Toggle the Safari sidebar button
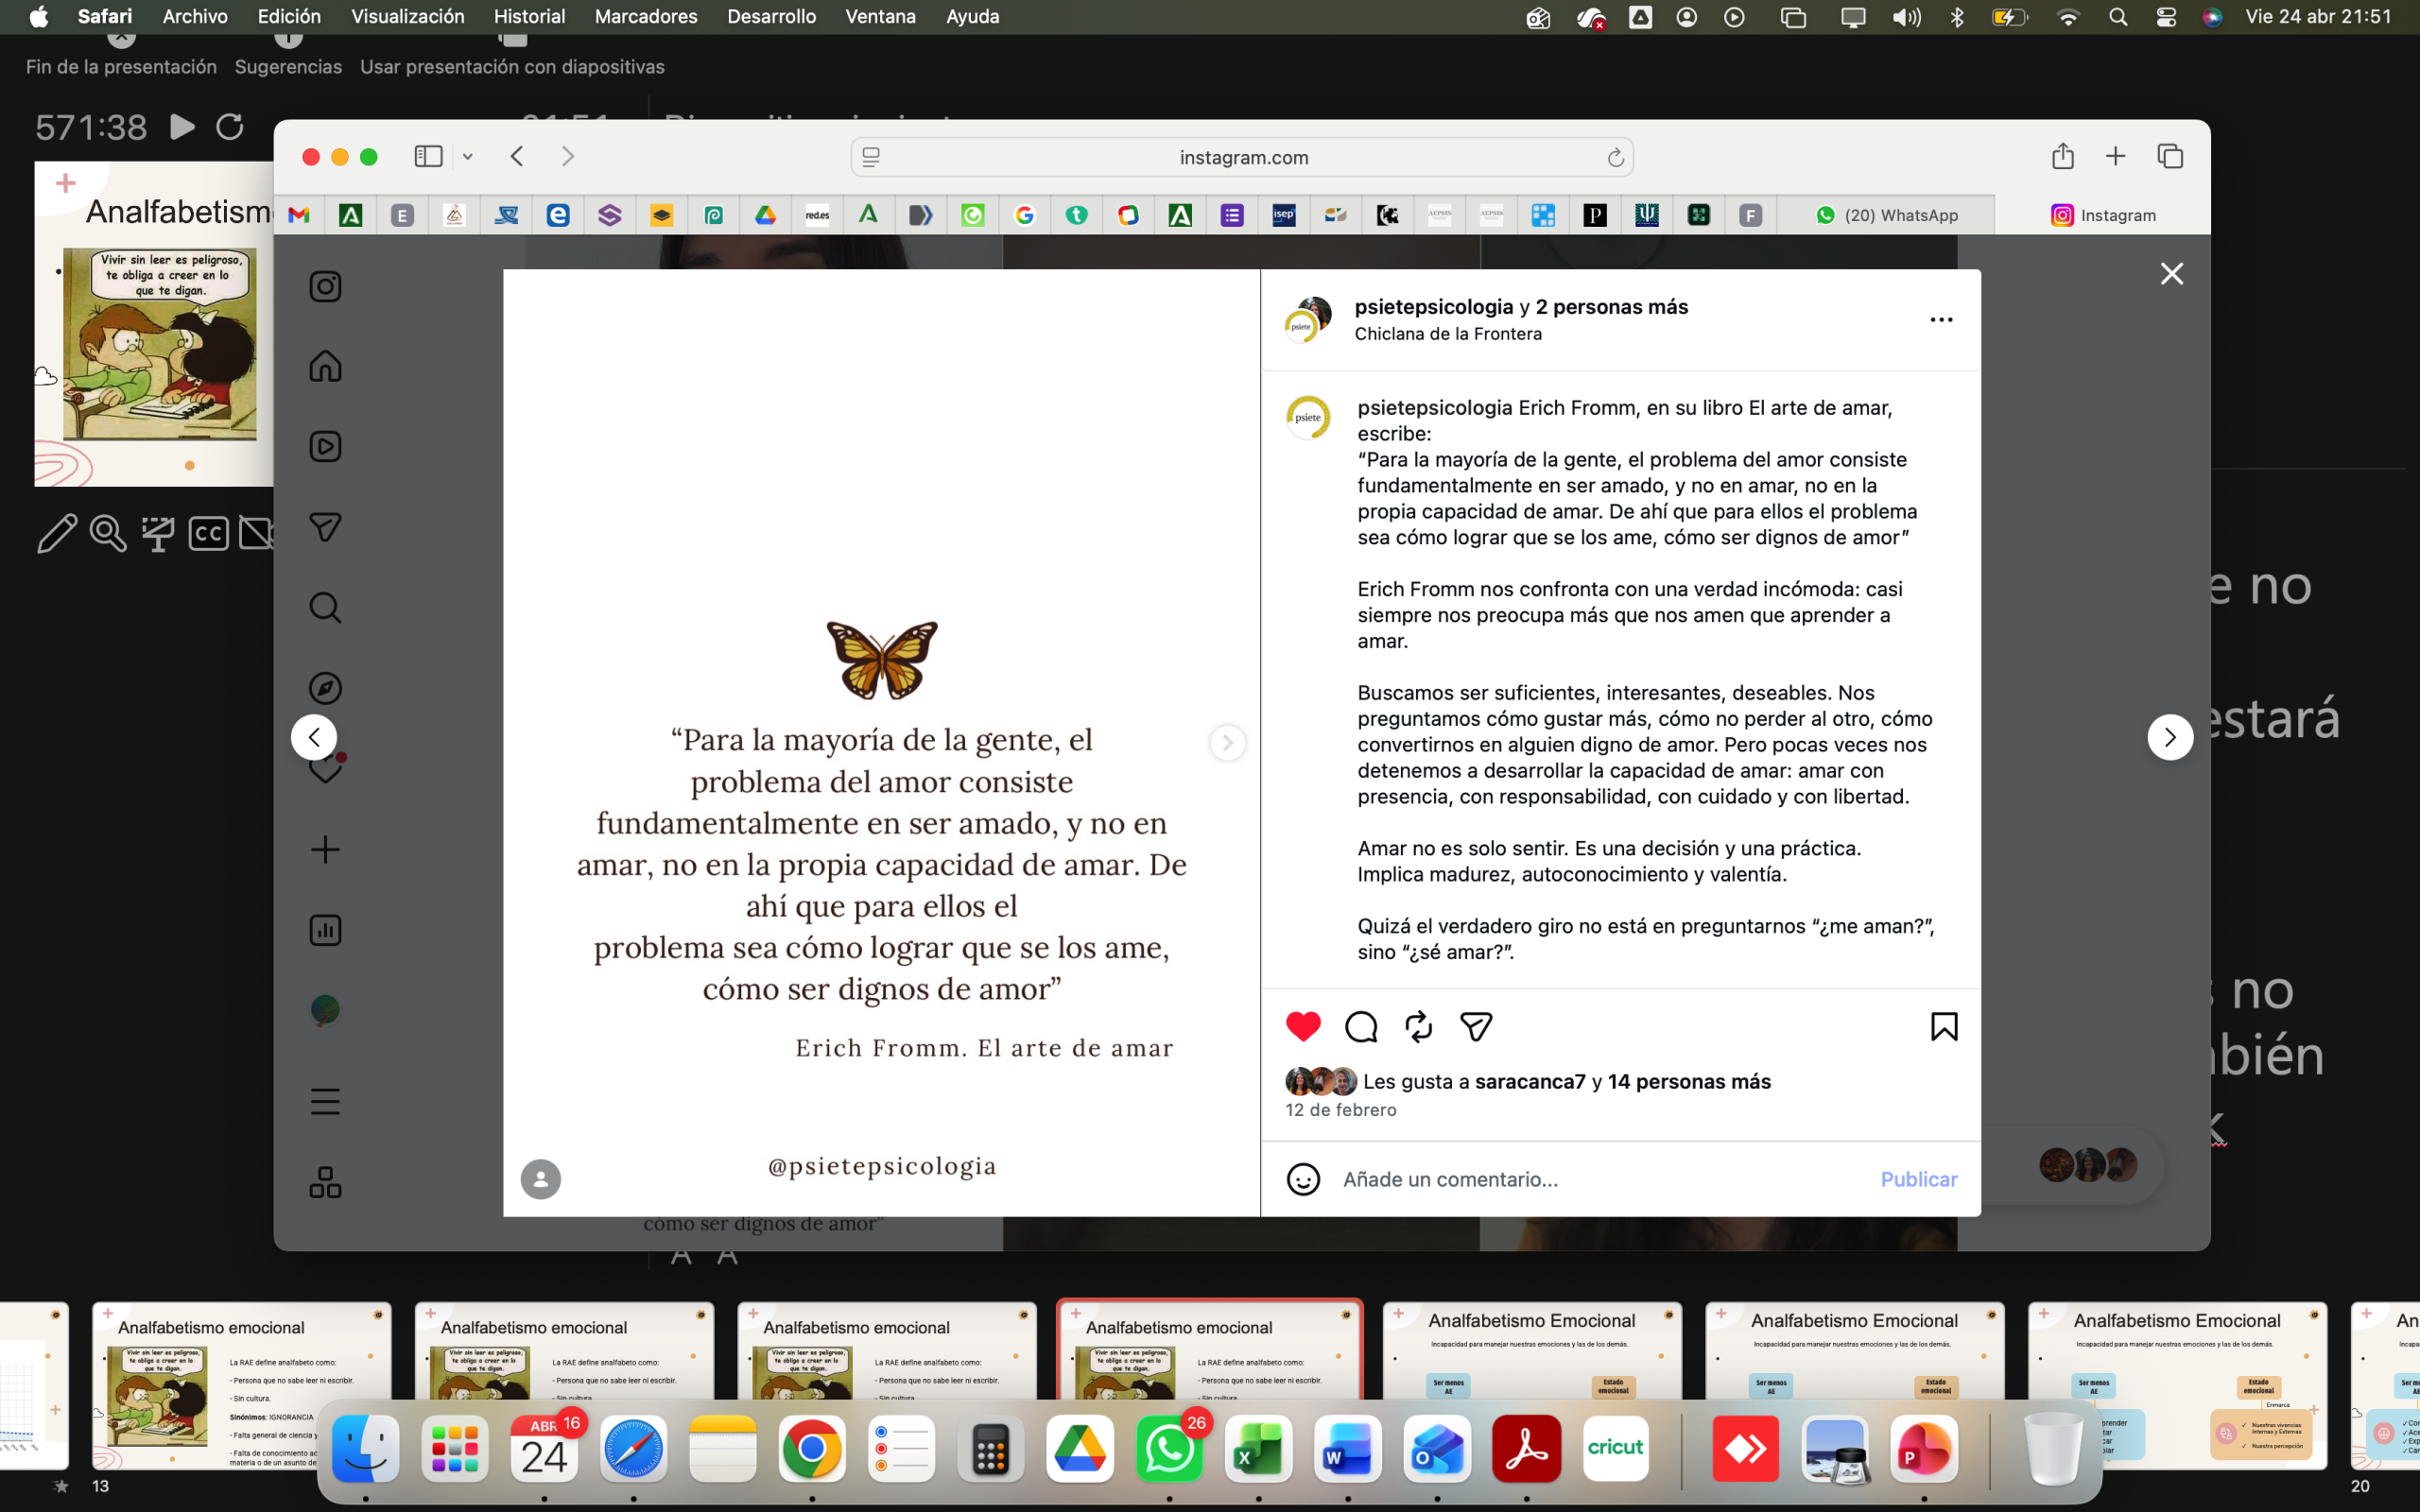 pos(428,156)
